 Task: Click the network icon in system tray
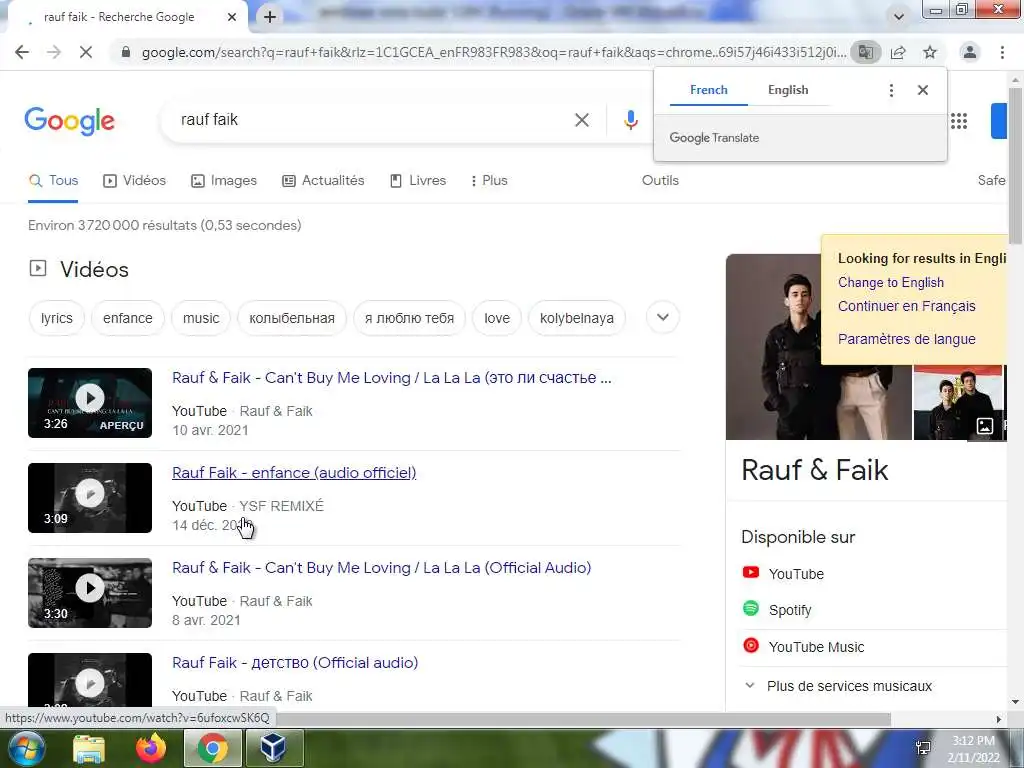(x=923, y=748)
